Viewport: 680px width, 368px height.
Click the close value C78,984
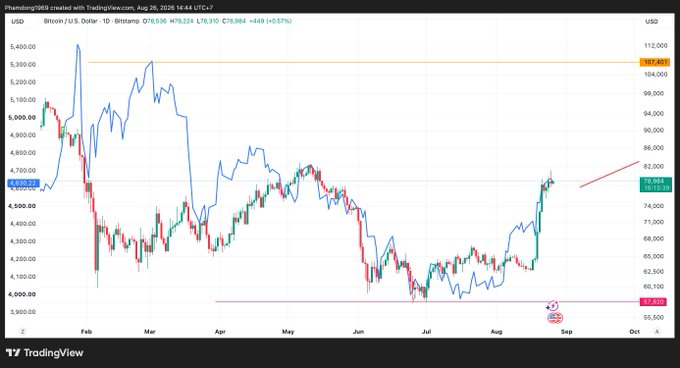coord(234,21)
